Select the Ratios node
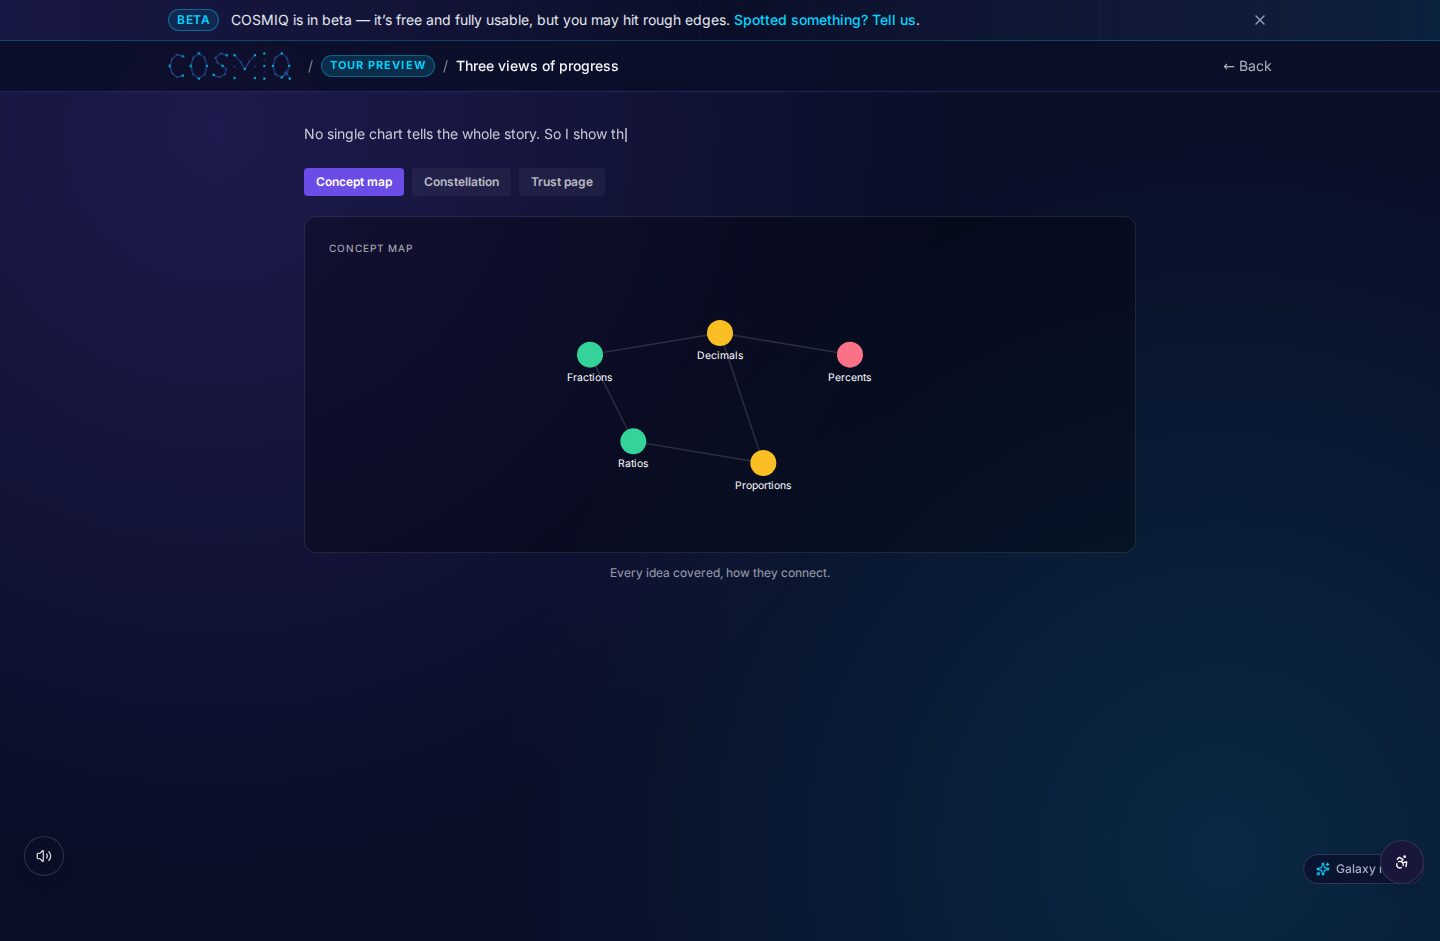Viewport: 1440px width, 941px height. click(633, 441)
